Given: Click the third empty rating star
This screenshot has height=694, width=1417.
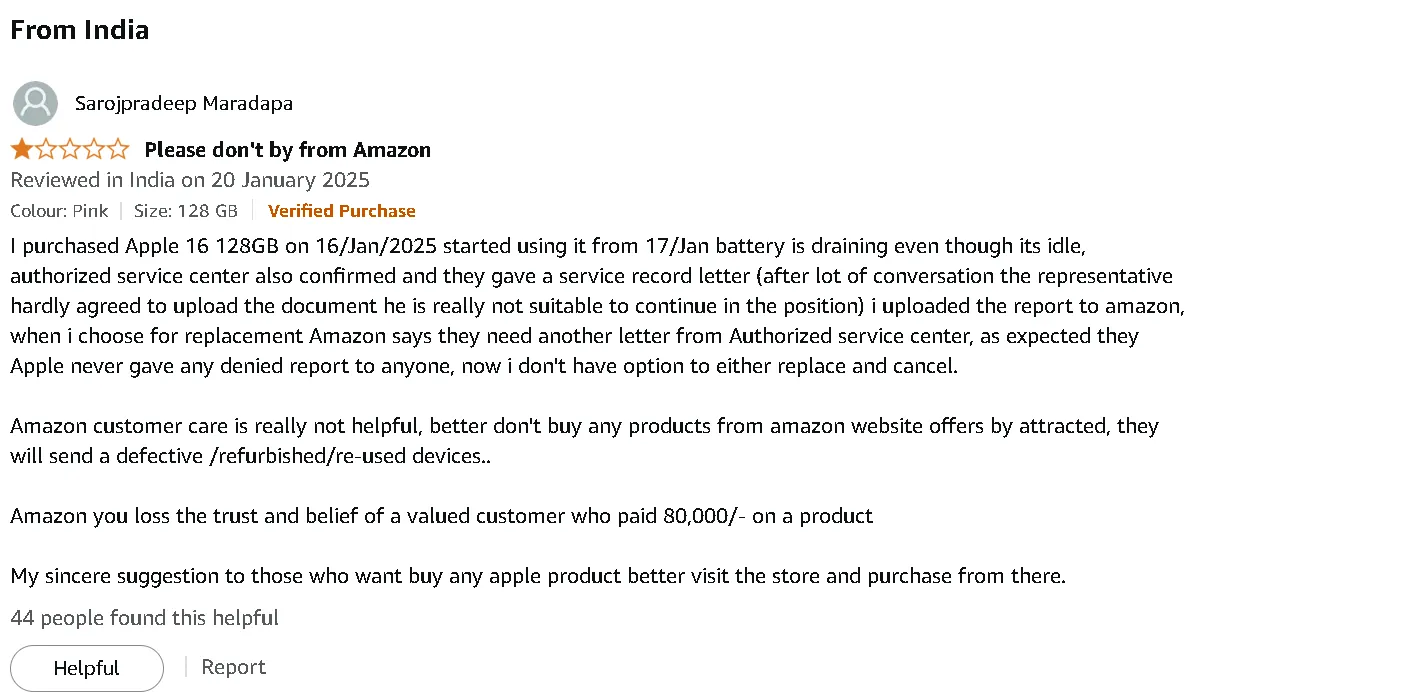Looking at the screenshot, I should 70,150.
